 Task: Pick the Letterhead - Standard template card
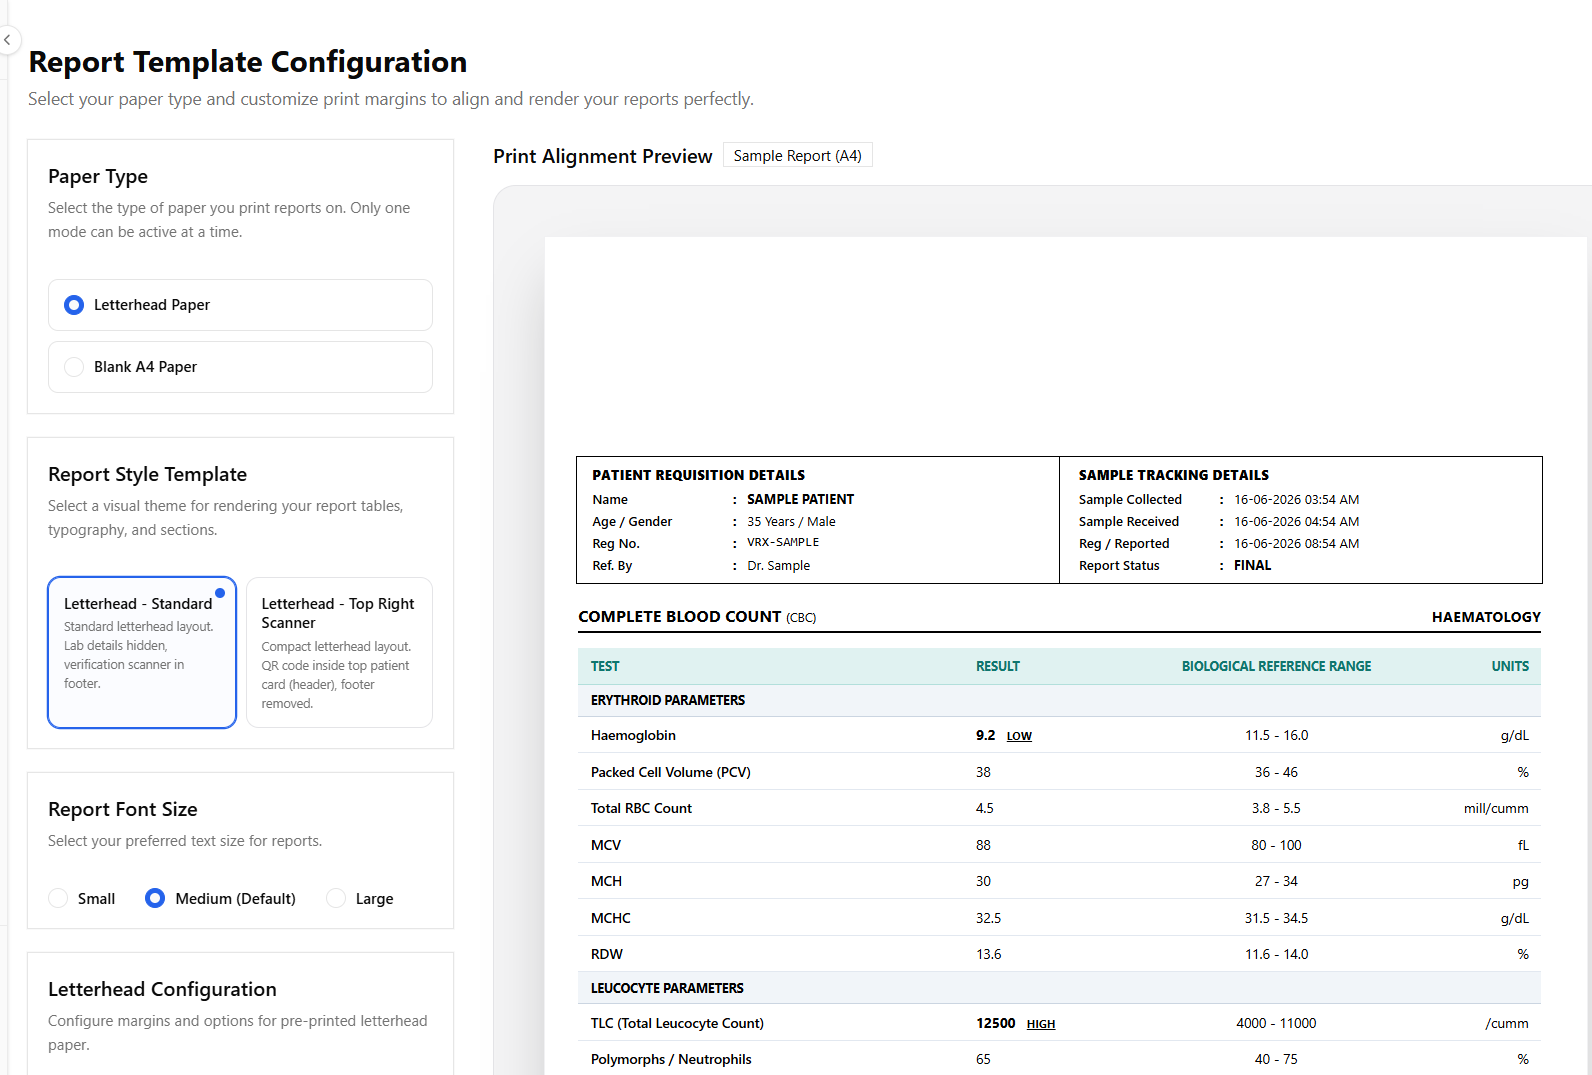(x=142, y=652)
